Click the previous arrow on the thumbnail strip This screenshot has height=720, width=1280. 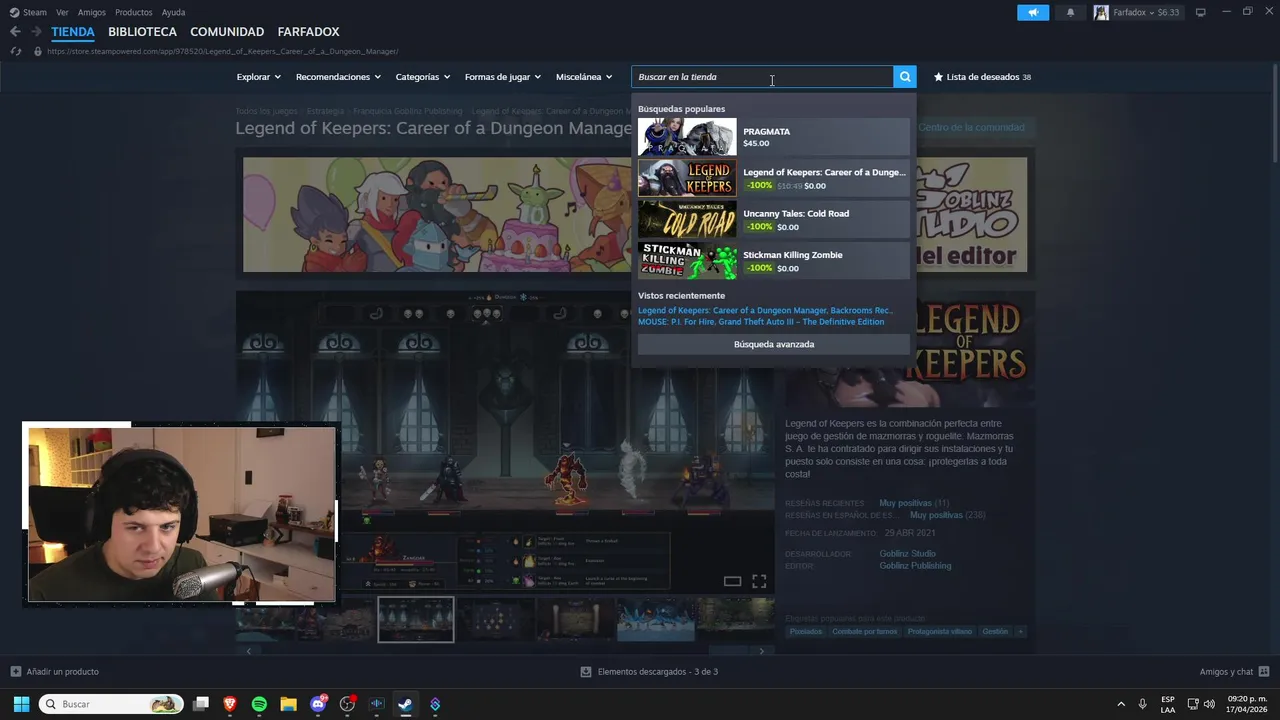(248, 651)
